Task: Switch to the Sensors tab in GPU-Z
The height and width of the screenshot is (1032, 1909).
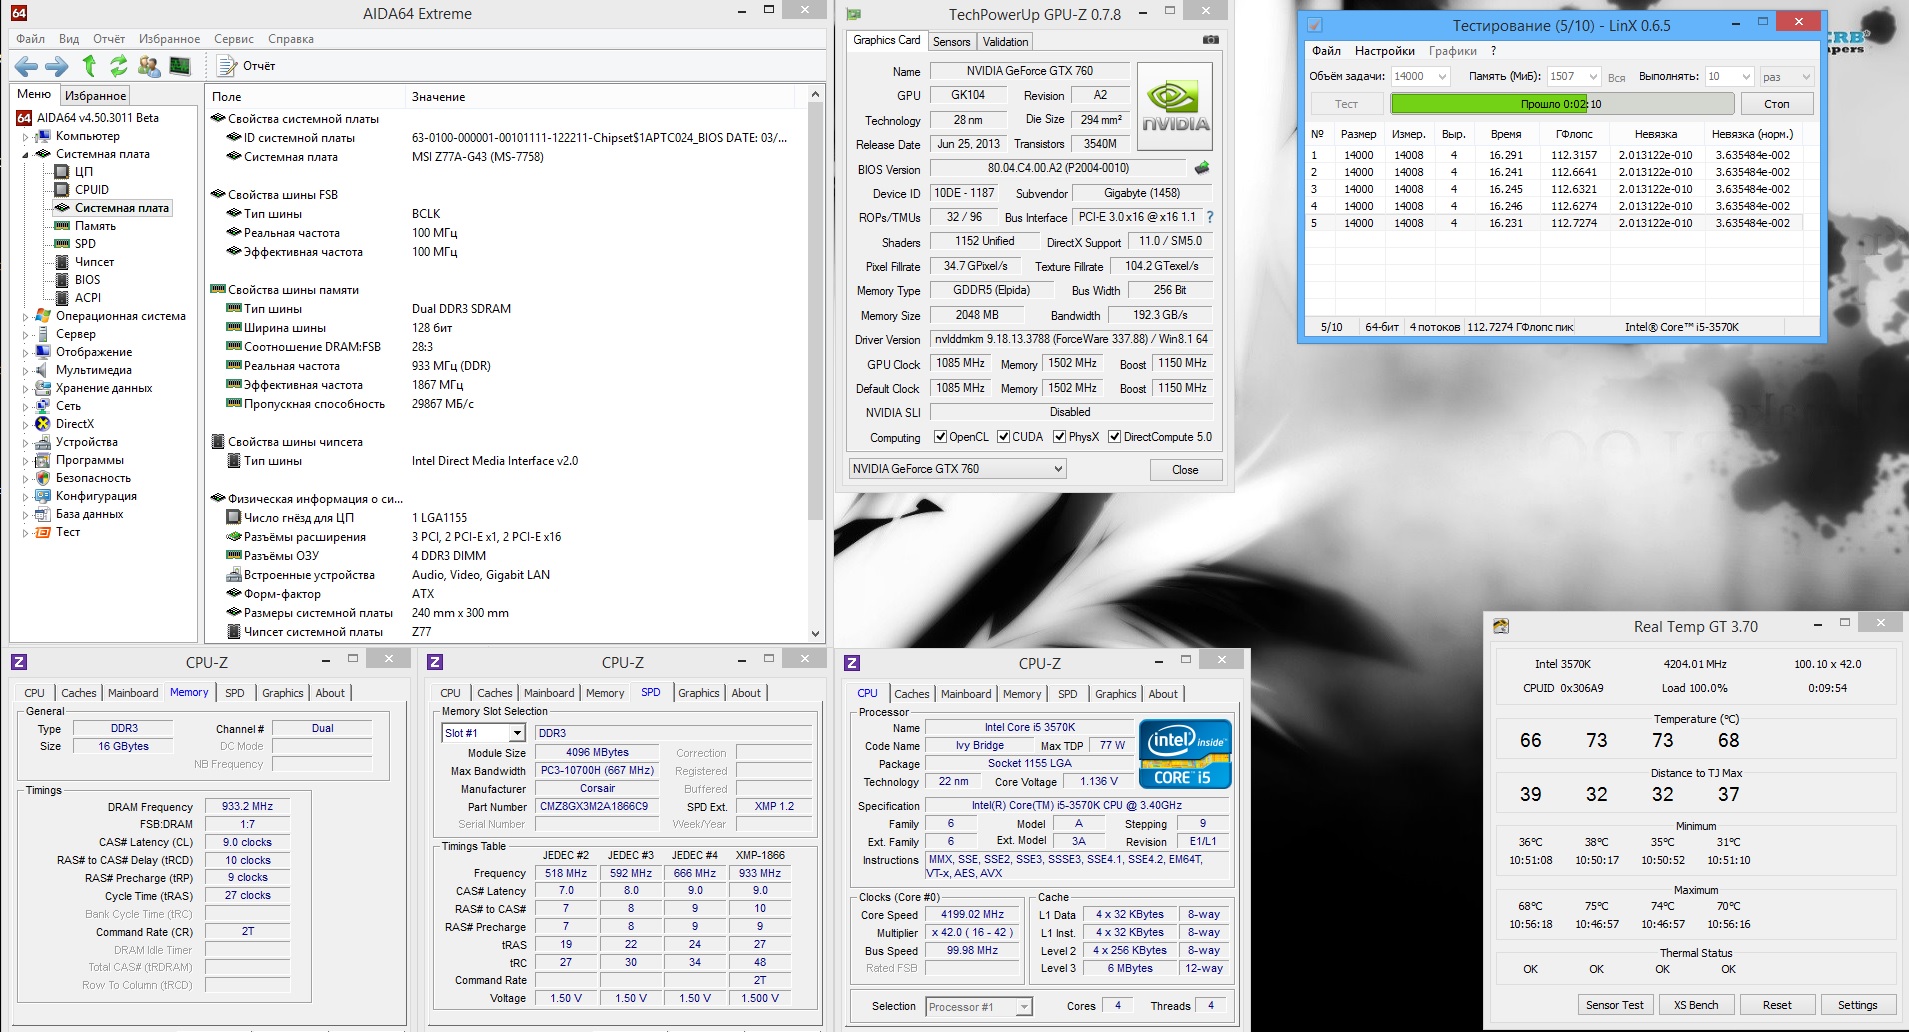Action: coord(951,41)
